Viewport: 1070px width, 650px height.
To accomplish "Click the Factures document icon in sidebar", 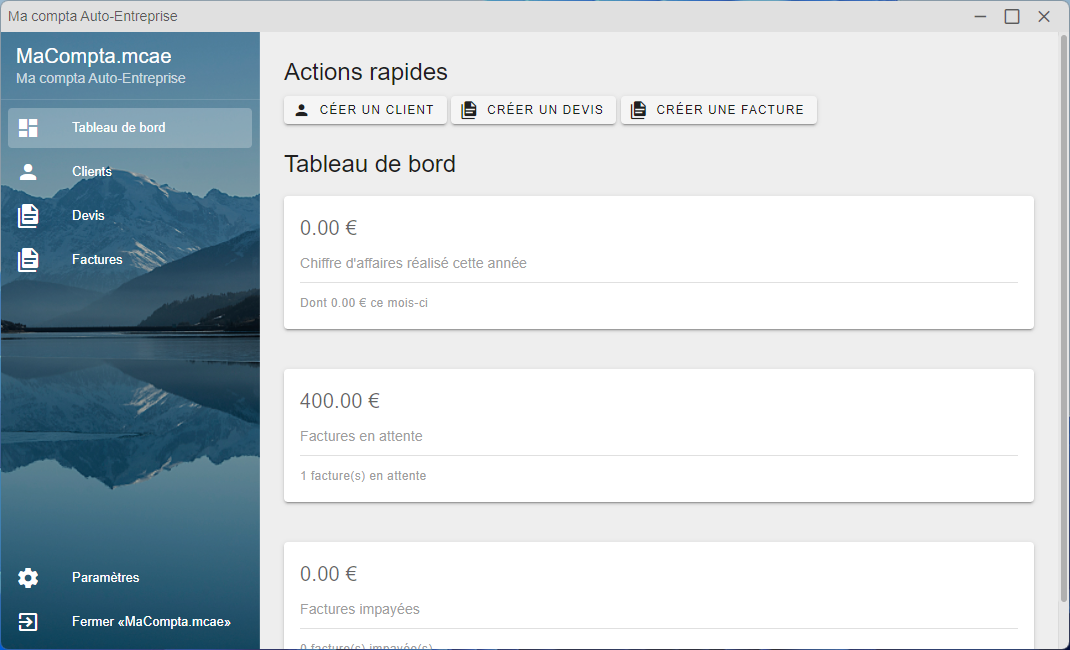I will [28, 260].
